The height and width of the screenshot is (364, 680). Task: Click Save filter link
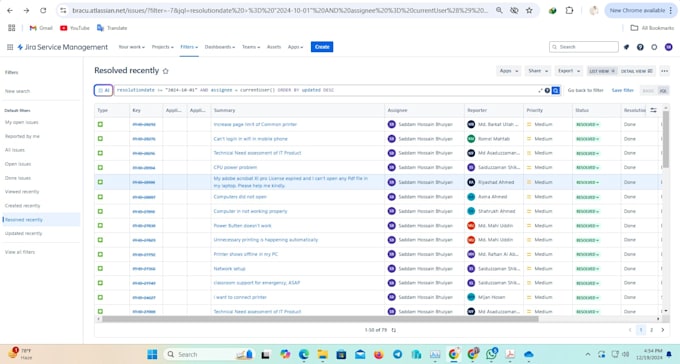point(622,90)
